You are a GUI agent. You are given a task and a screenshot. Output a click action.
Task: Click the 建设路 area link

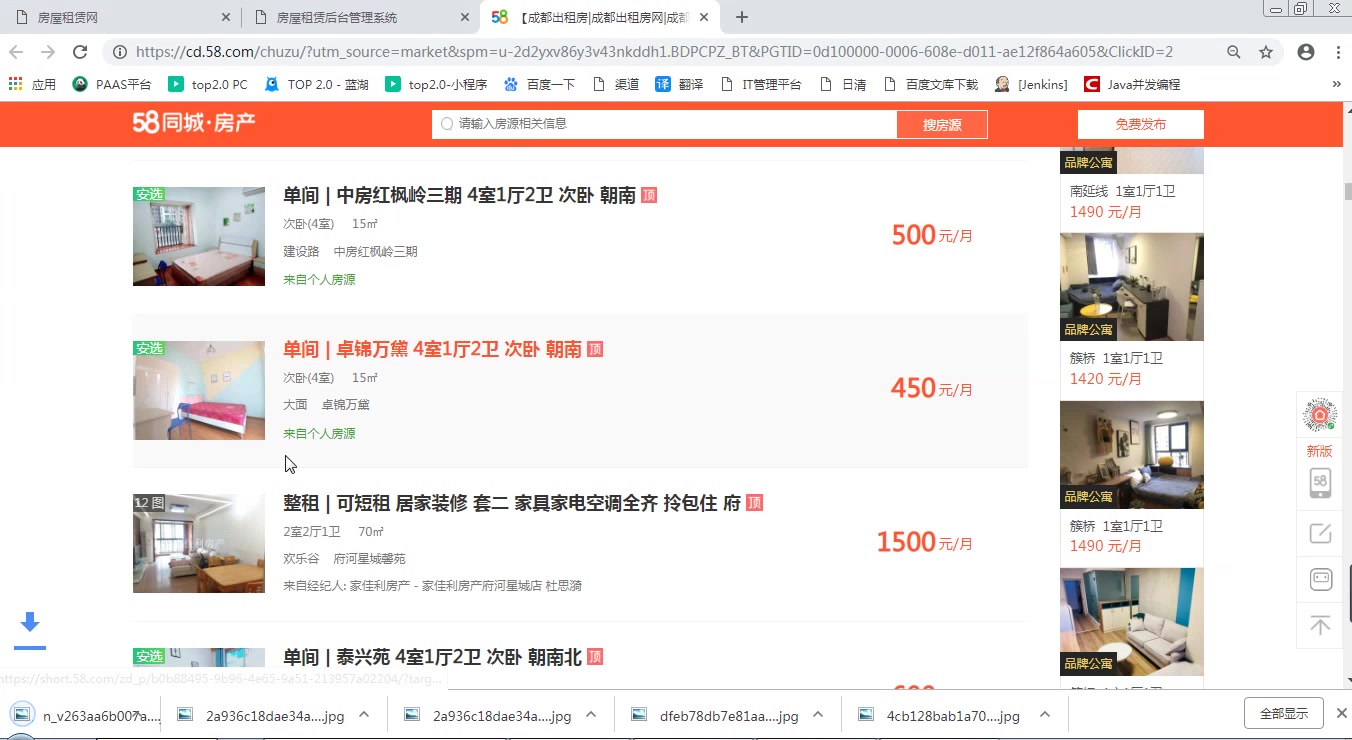coord(301,251)
